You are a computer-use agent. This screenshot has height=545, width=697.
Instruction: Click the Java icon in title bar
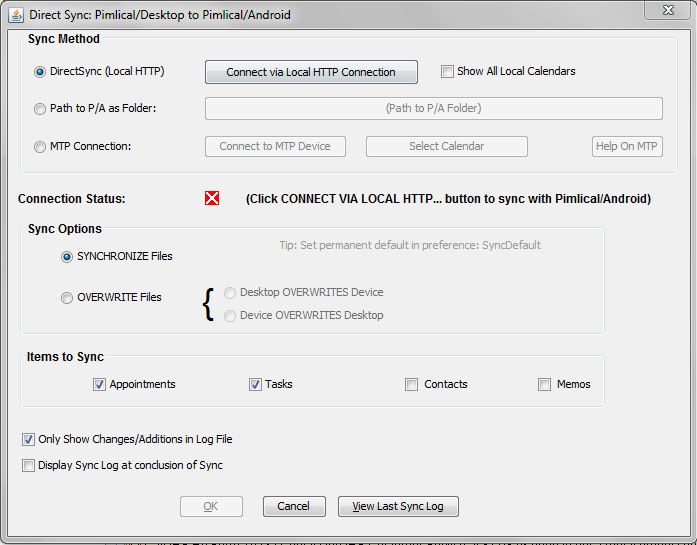[x=16, y=15]
